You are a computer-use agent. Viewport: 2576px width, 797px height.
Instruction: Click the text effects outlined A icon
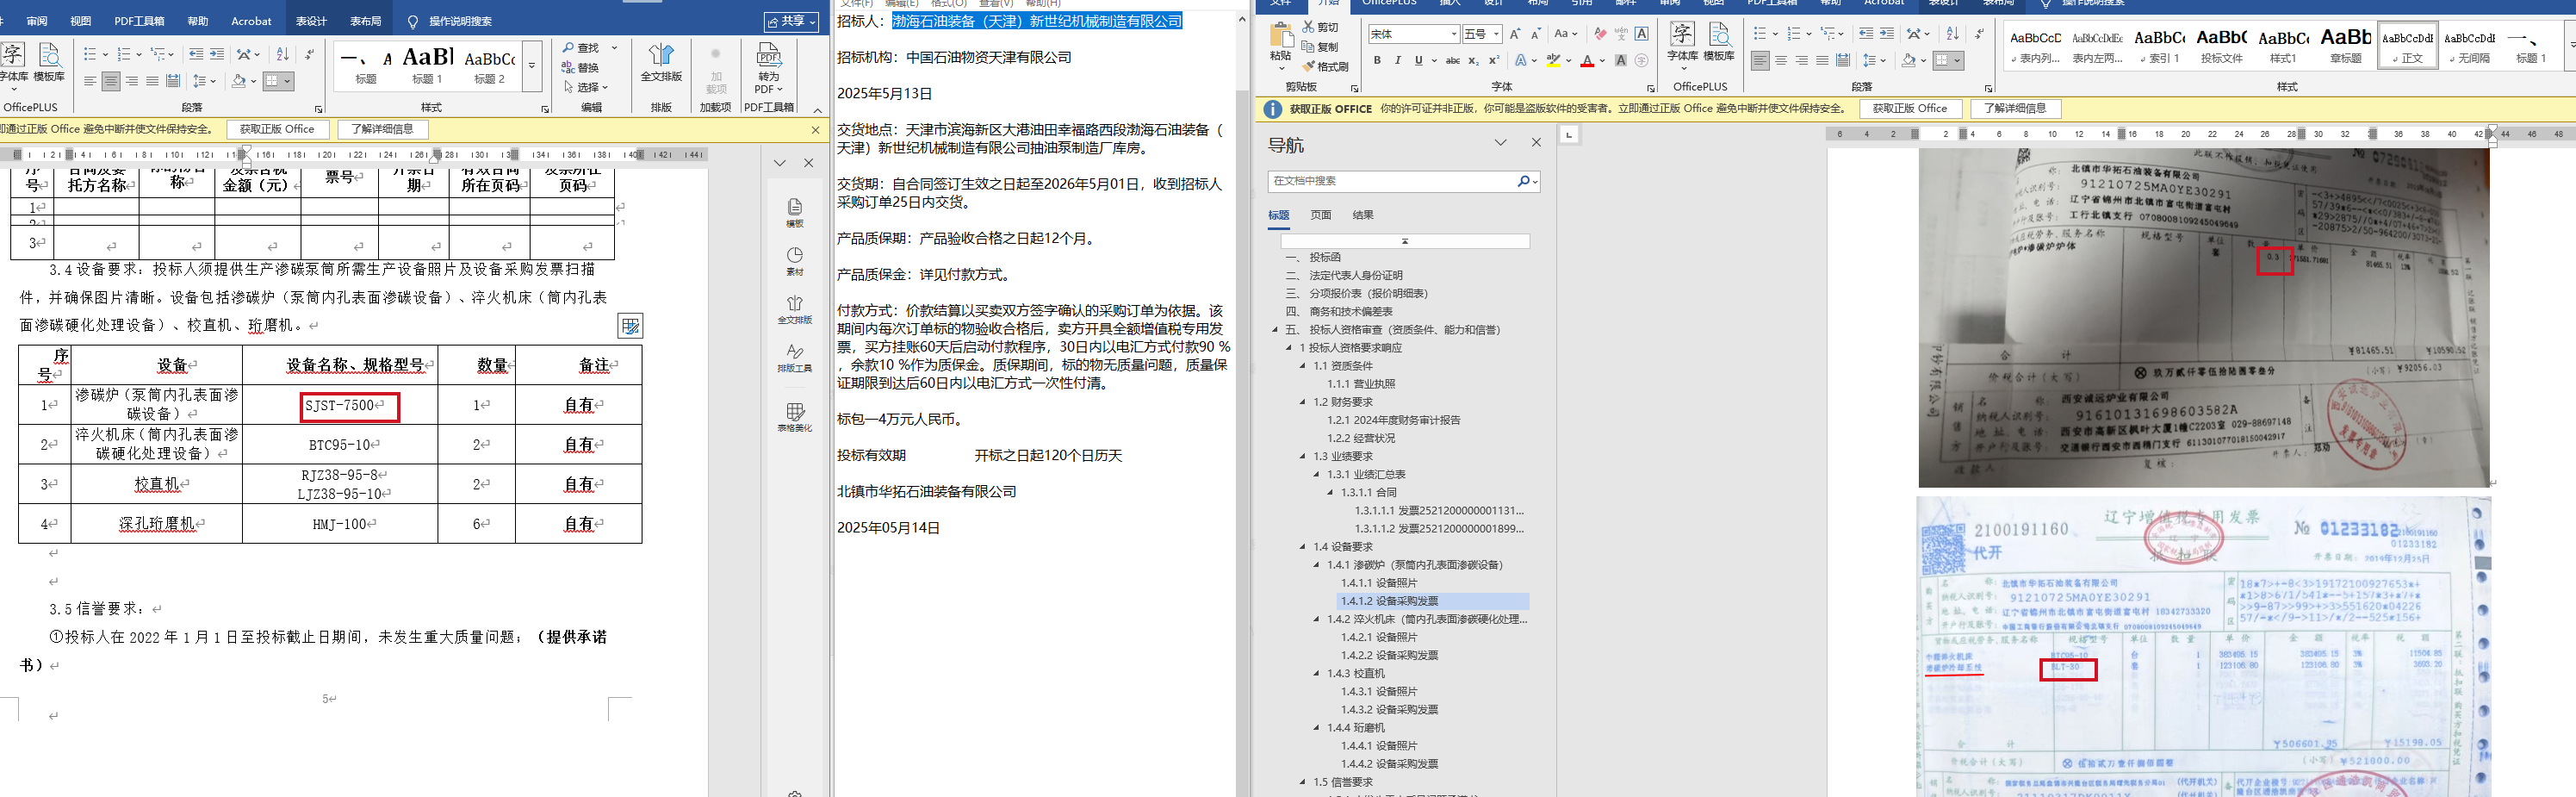point(1521,61)
